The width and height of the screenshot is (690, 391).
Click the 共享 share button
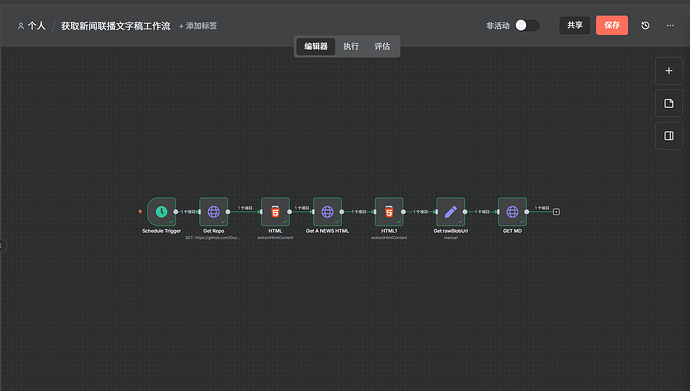[x=575, y=26]
